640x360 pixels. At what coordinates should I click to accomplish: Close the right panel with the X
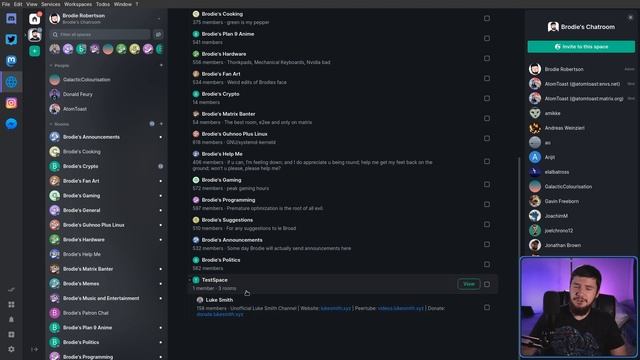click(x=631, y=18)
